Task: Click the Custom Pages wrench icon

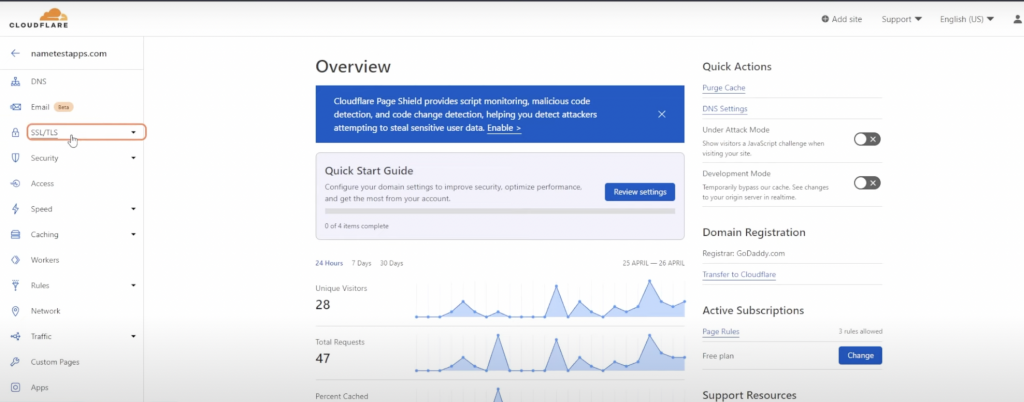Action: (16, 362)
